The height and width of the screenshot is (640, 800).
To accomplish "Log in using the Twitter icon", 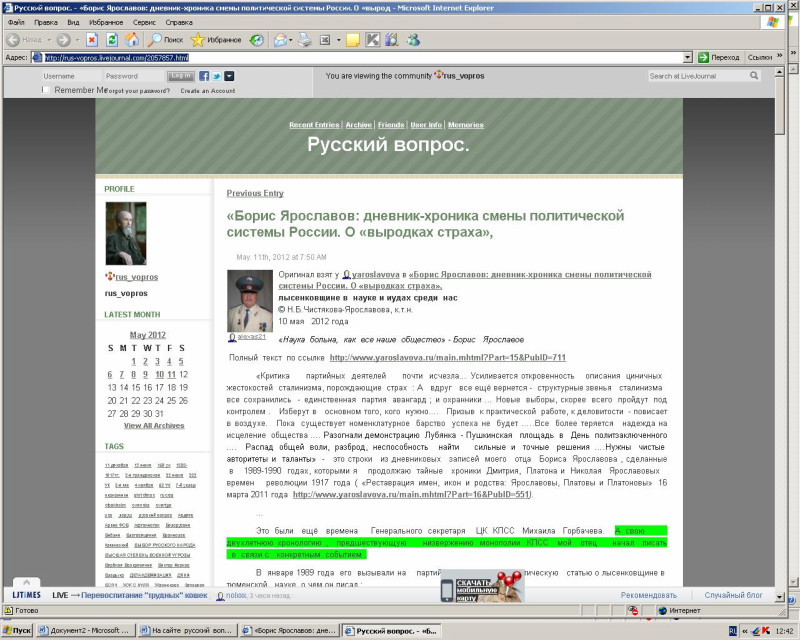I will coord(217,76).
